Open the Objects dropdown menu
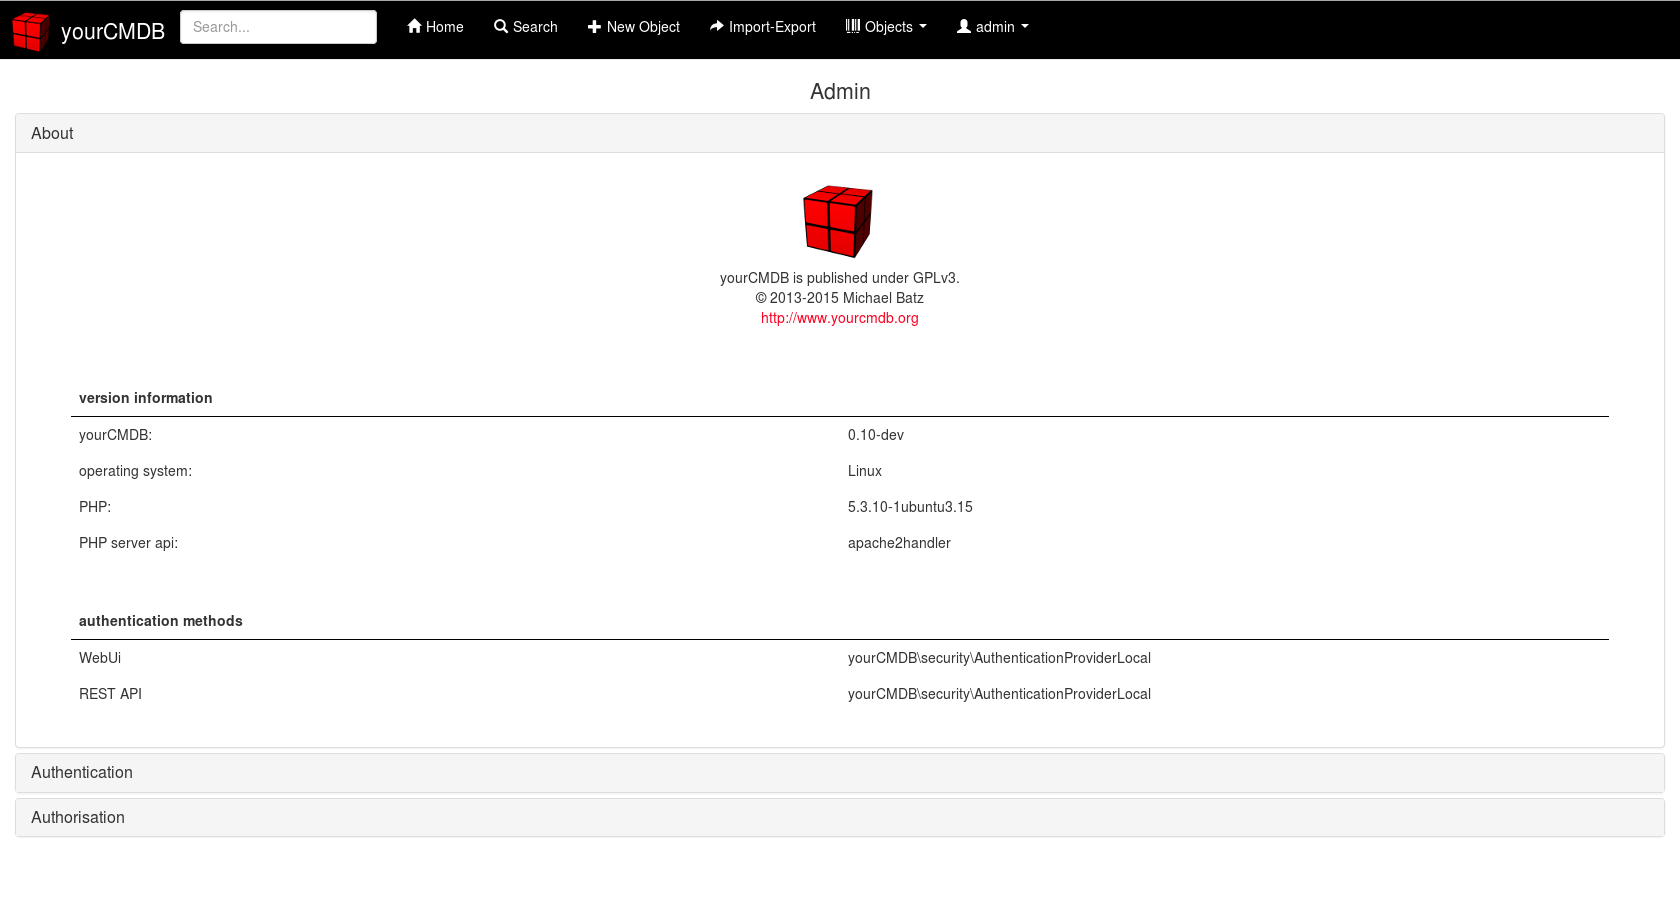 886,27
